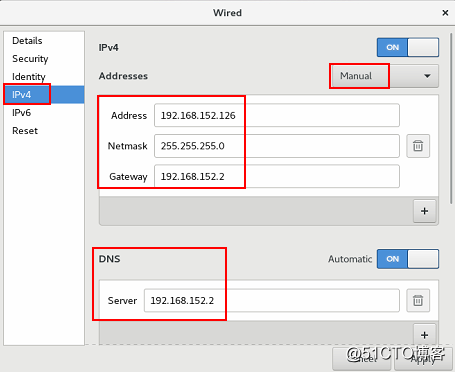The width and height of the screenshot is (455, 372).
Task: Add another address with the plus button
Action: [x=424, y=211]
